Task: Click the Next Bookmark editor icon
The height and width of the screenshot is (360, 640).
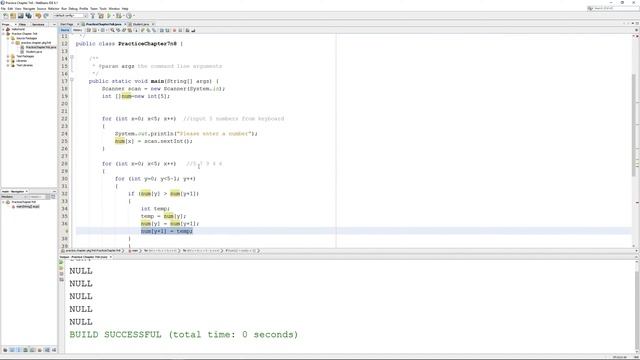Action: pyautogui.click(x=148, y=30)
